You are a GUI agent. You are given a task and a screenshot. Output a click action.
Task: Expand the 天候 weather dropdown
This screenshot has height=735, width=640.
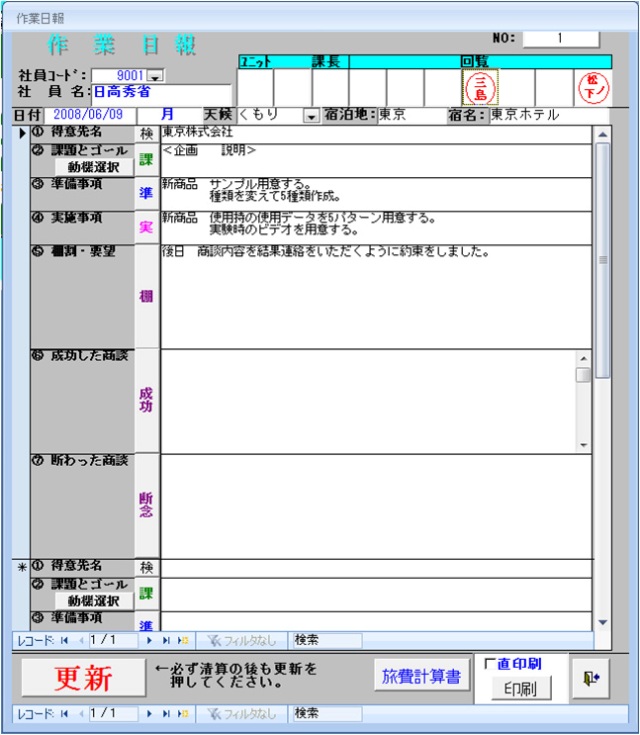(x=310, y=115)
